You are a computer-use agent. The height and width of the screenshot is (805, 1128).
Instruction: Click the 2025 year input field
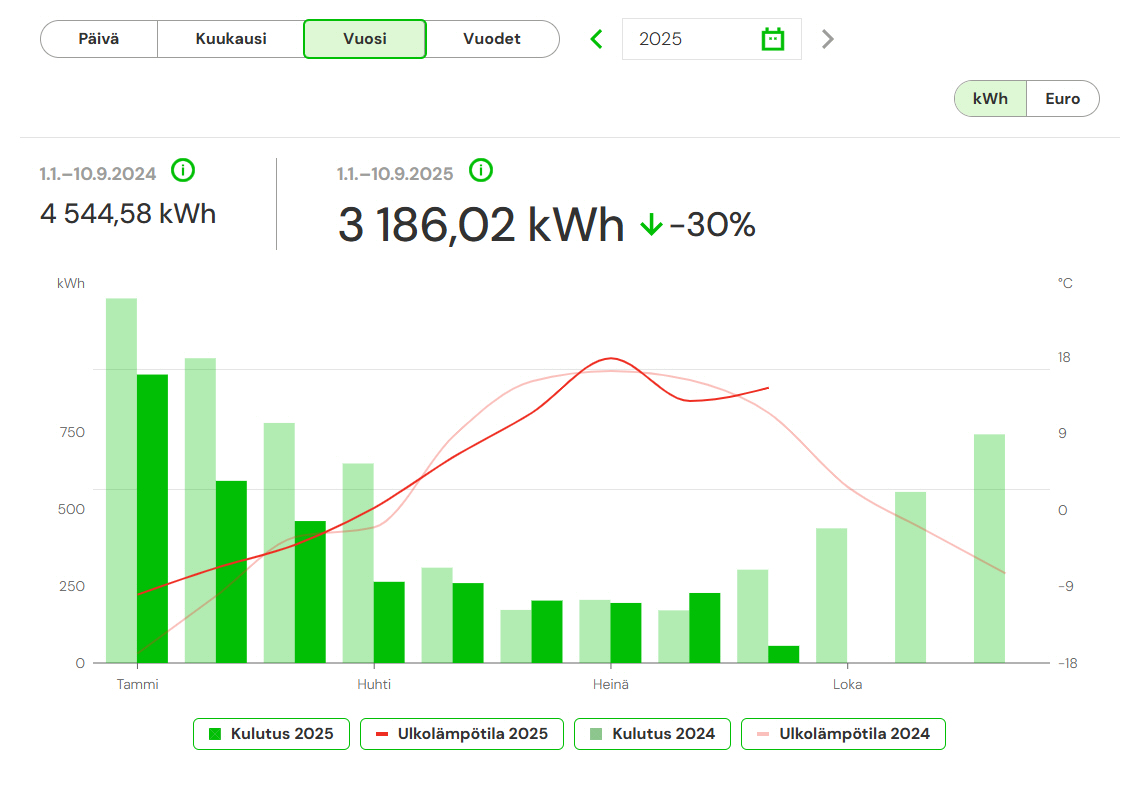coord(690,39)
